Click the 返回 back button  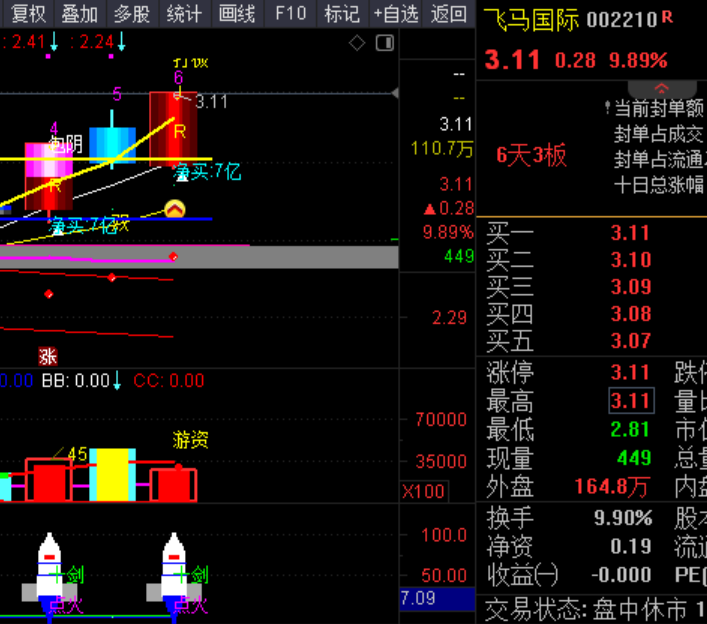[448, 14]
